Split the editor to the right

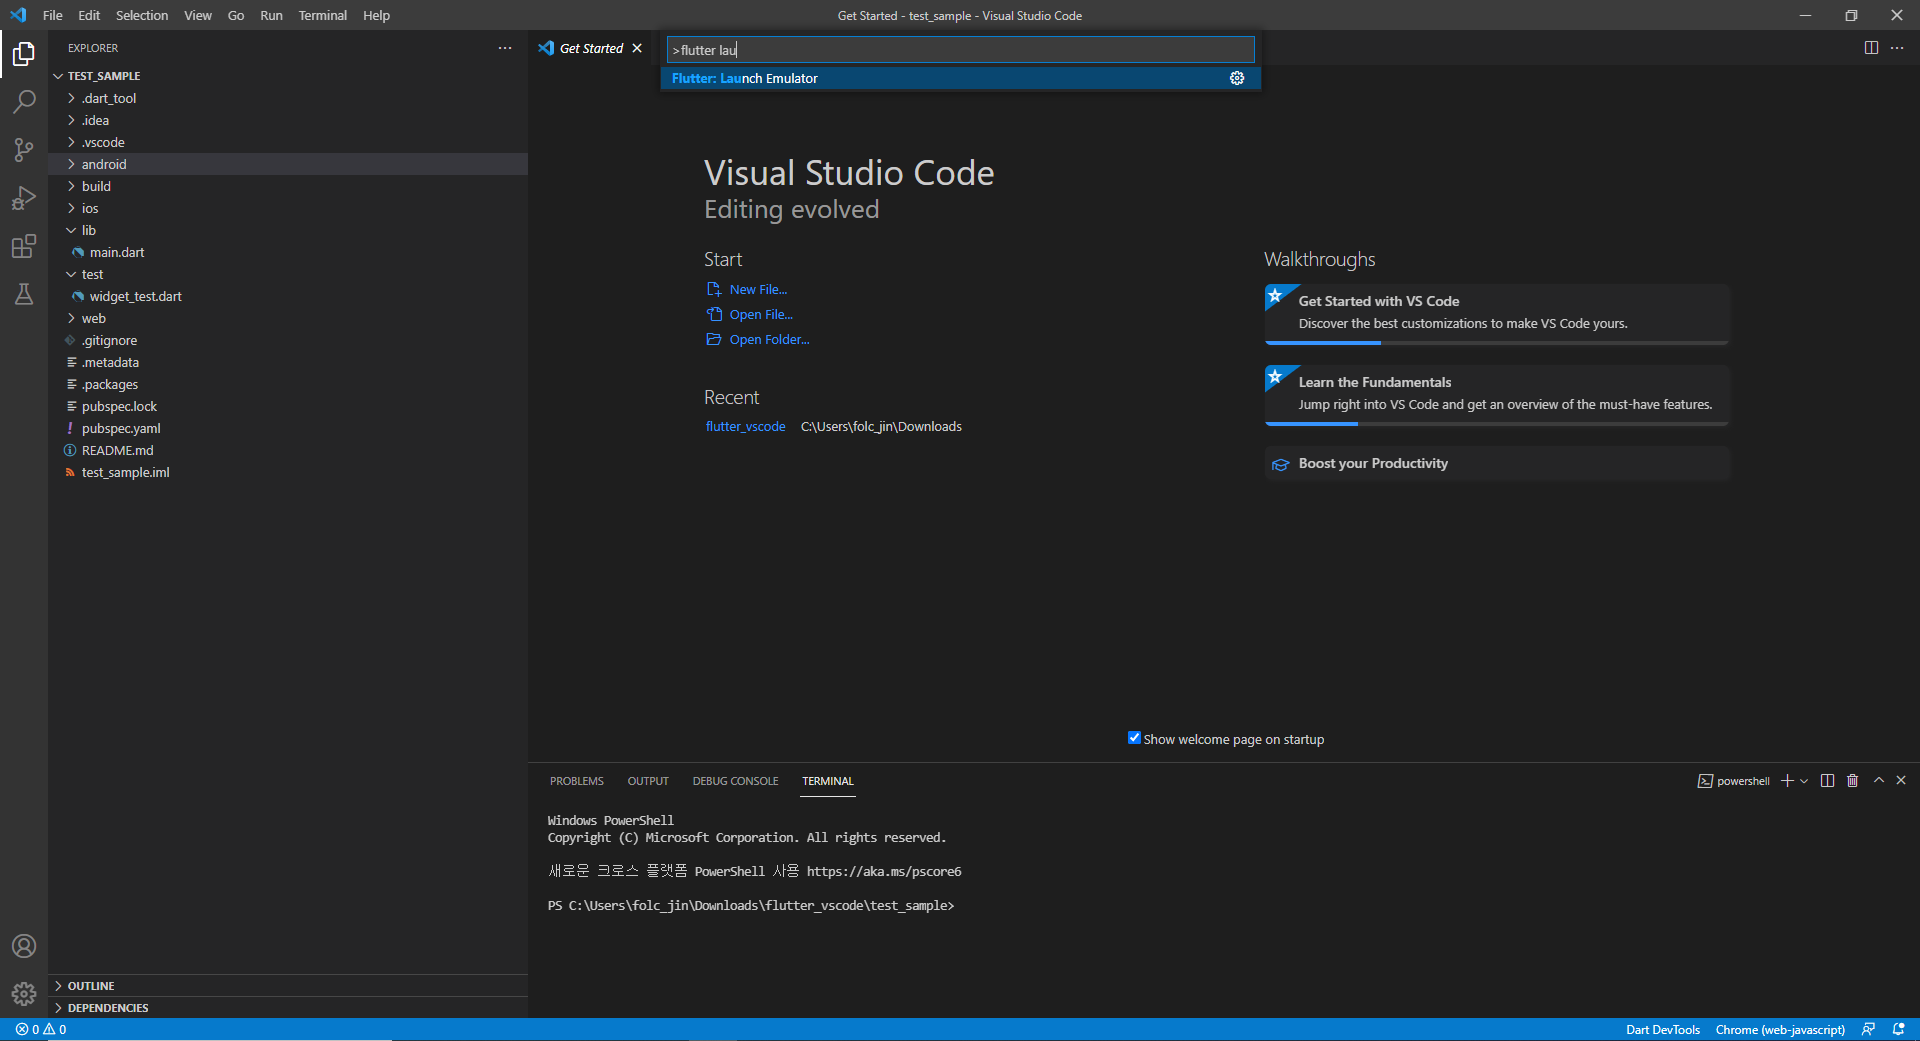pyautogui.click(x=1871, y=48)
